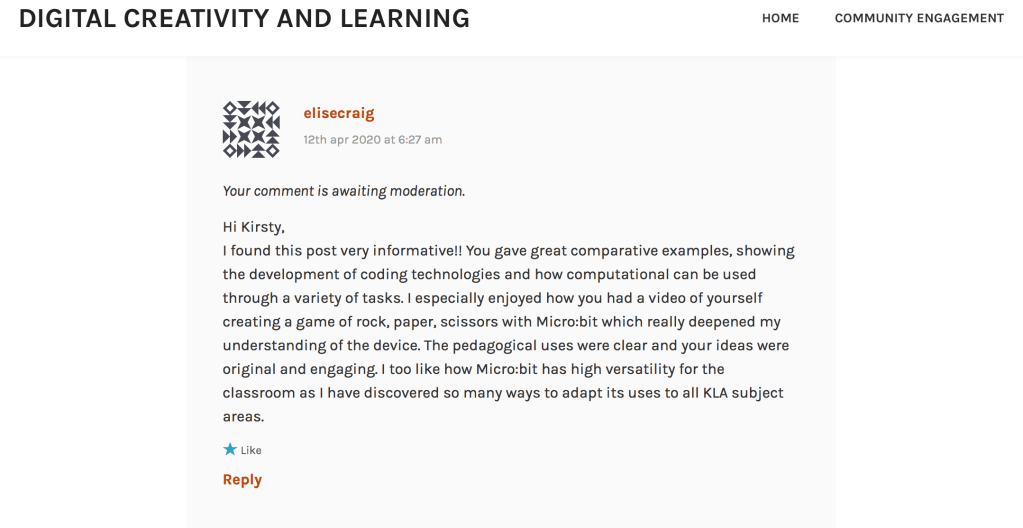Open the elisecraig author link

(x=339, y=113)
